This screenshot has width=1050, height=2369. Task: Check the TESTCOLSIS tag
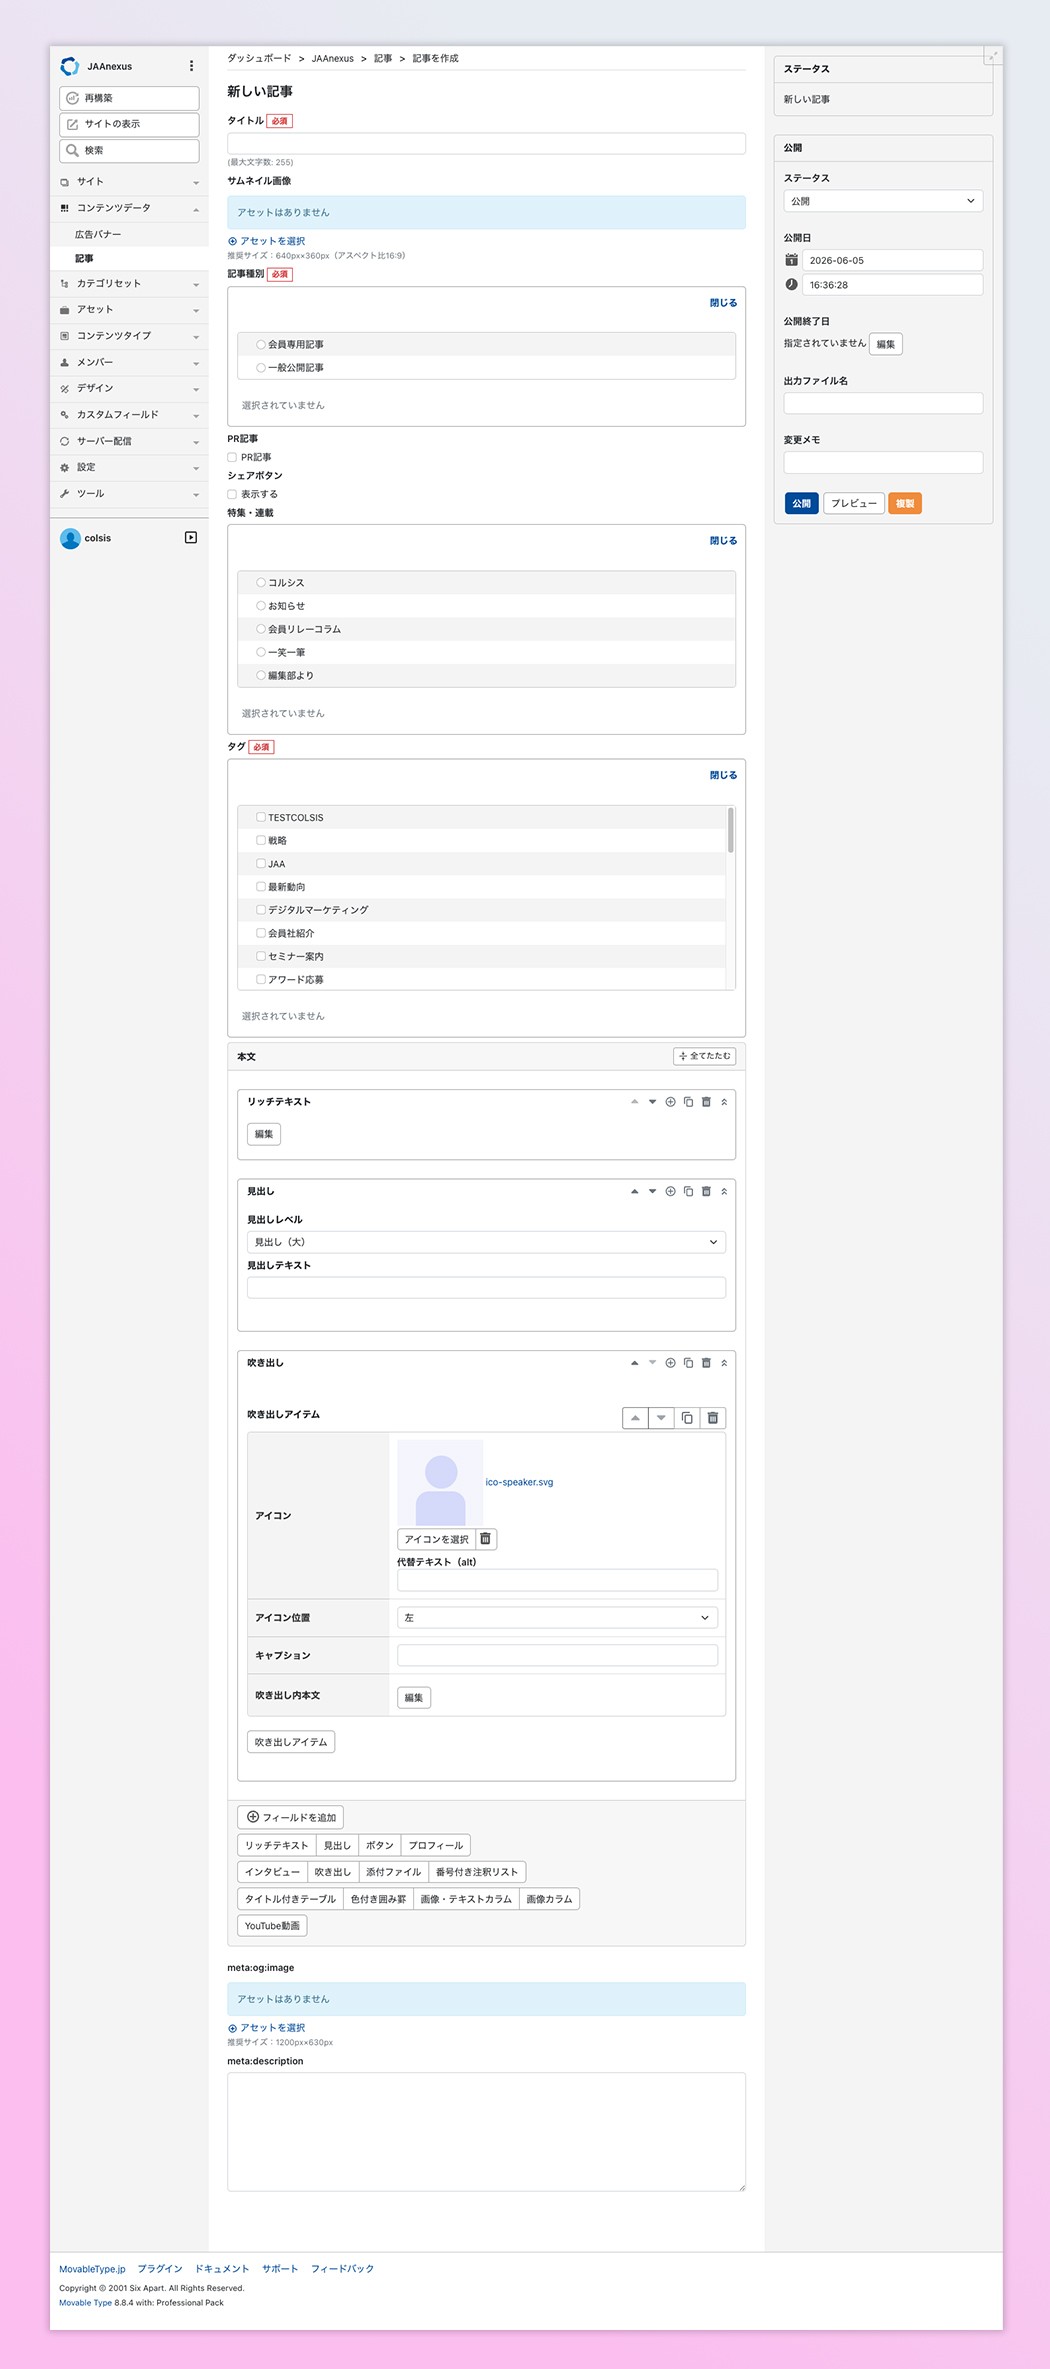(x=261, y=817)
